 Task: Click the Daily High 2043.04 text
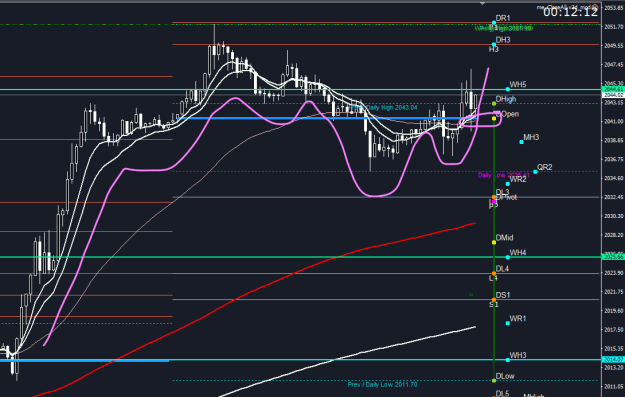tap(392, 108)
